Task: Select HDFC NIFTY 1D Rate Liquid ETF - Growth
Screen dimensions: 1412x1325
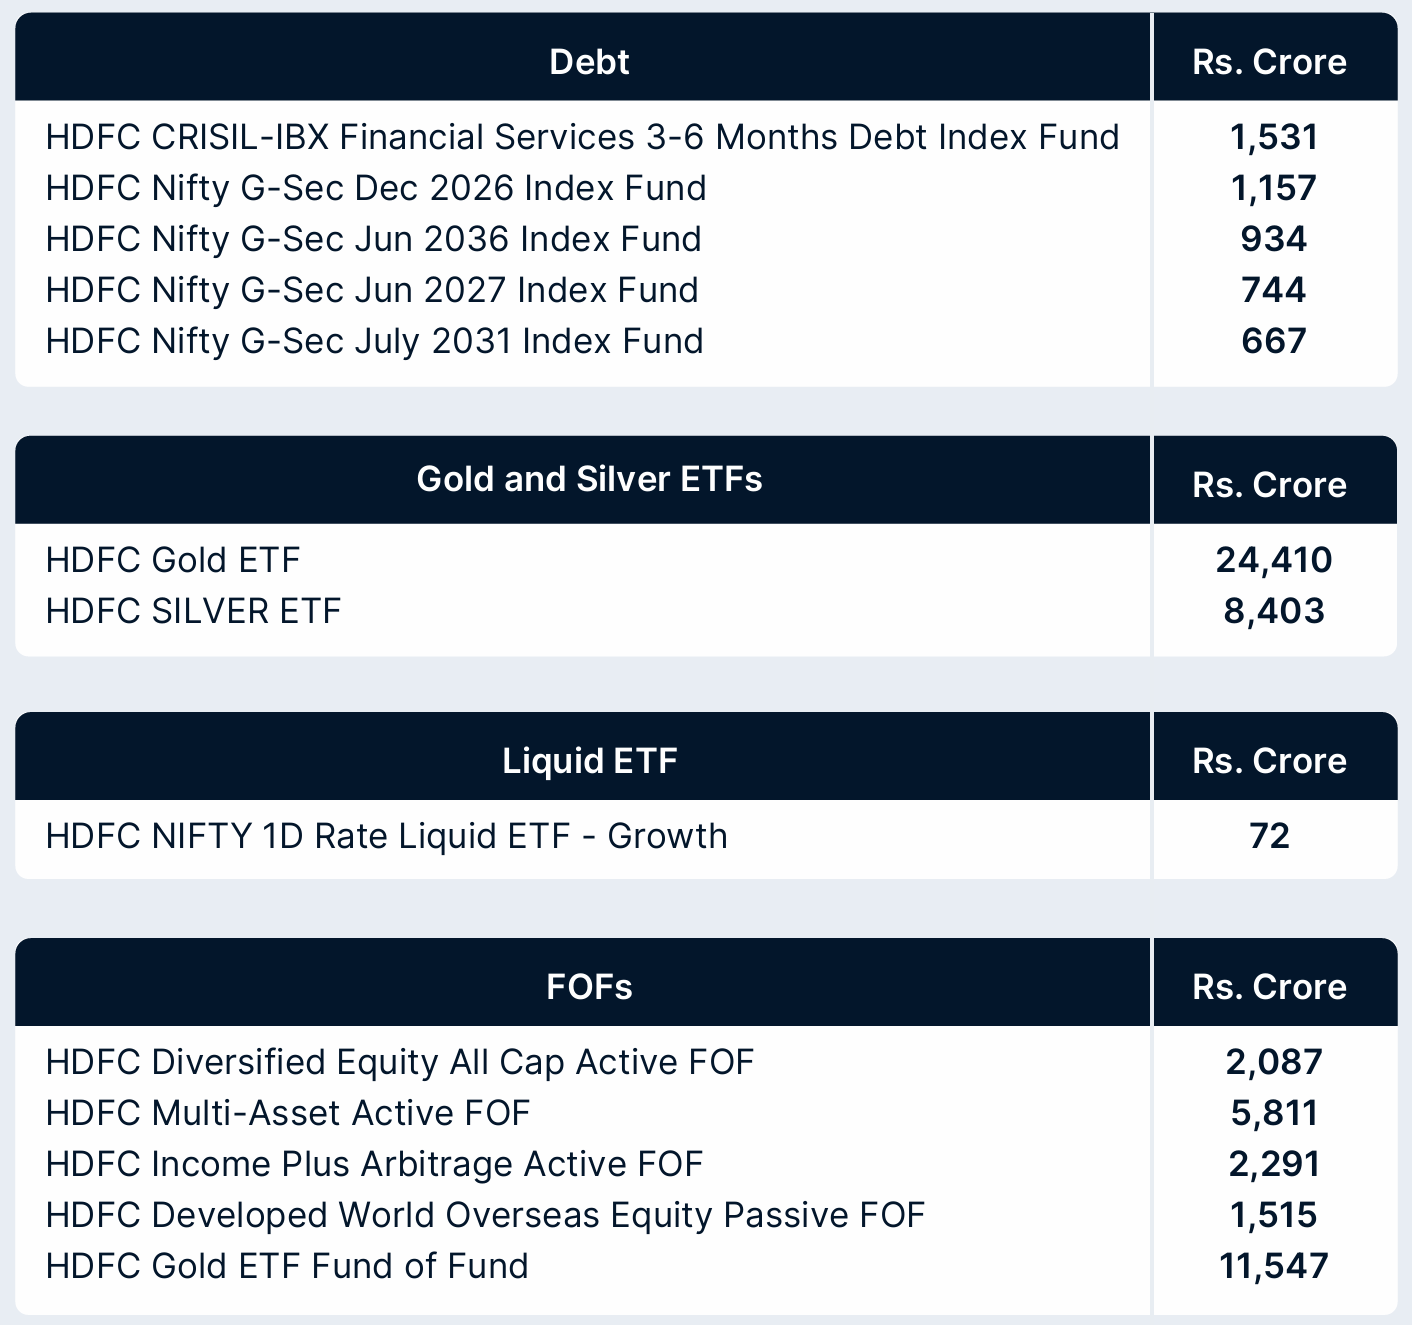Action: [x=387, y=836]
